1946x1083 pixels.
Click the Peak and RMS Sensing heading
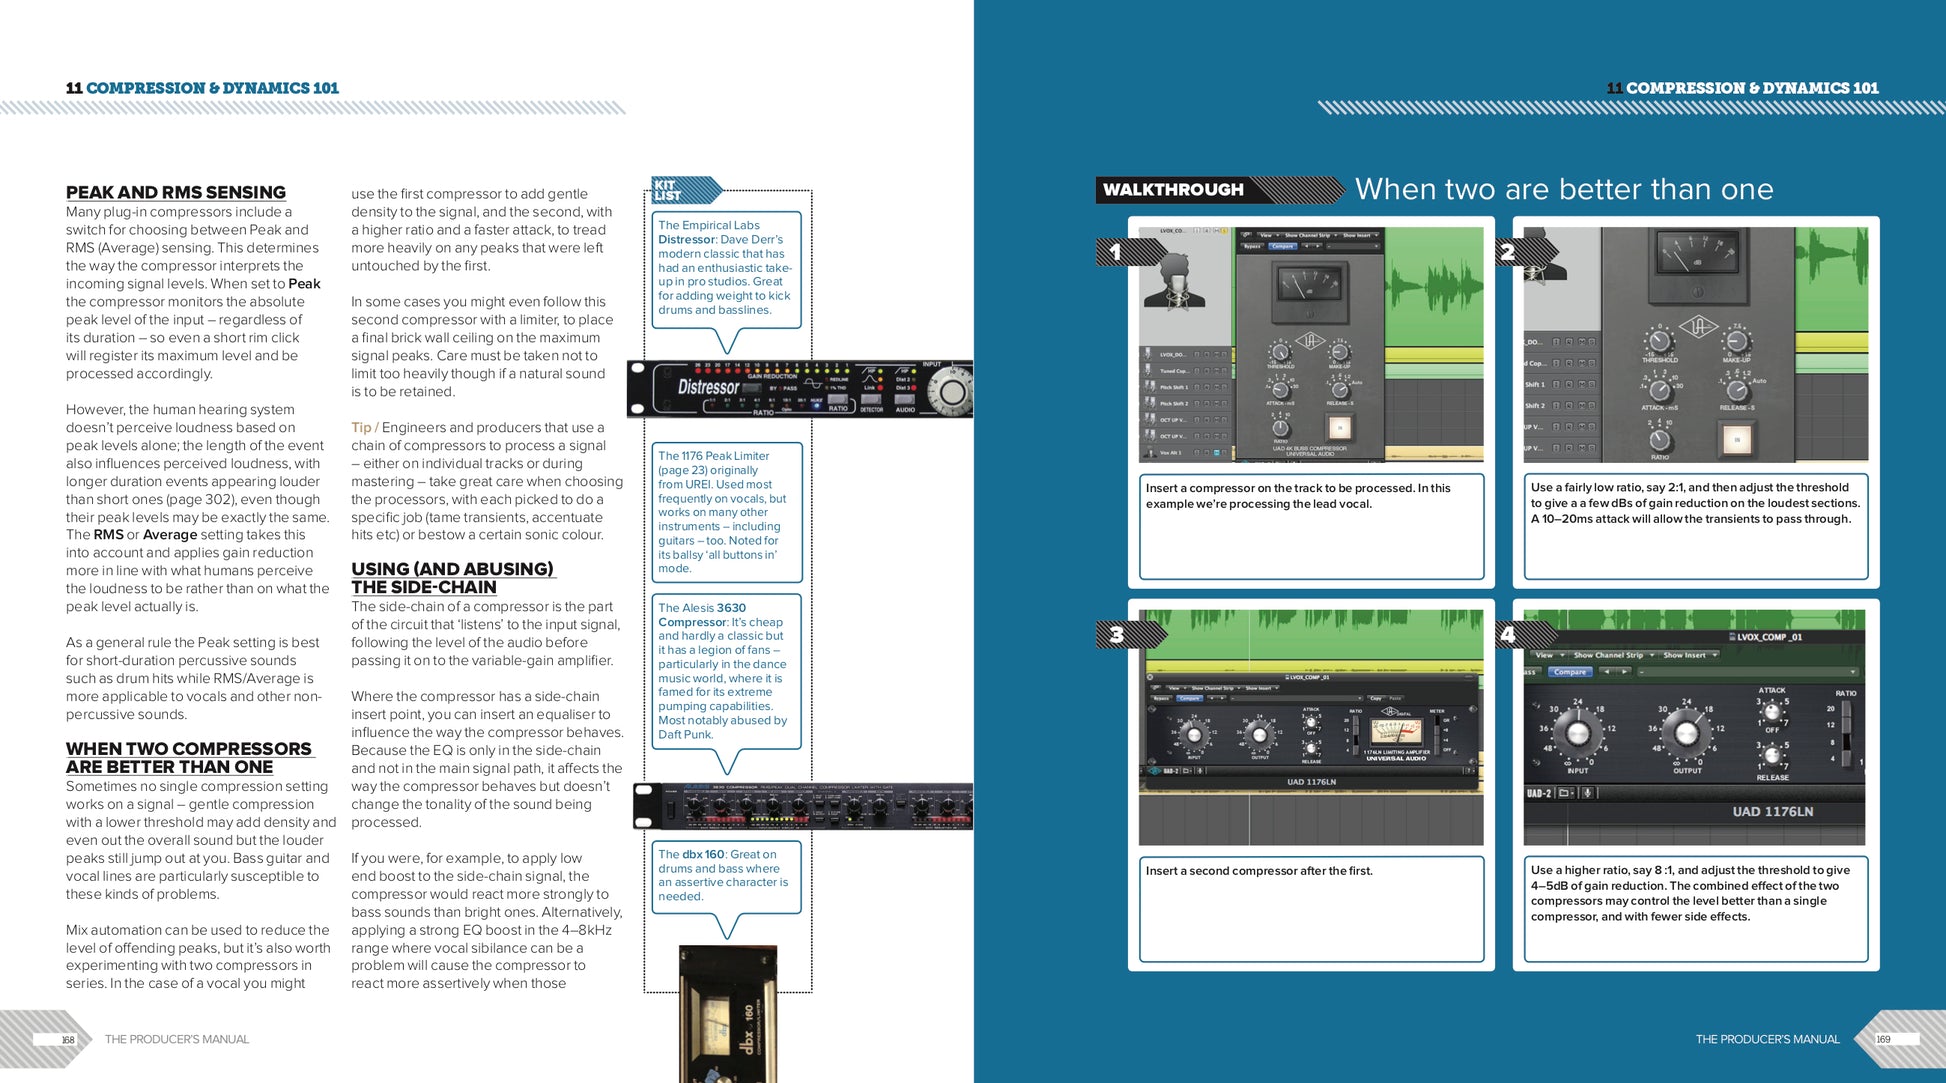176,192
